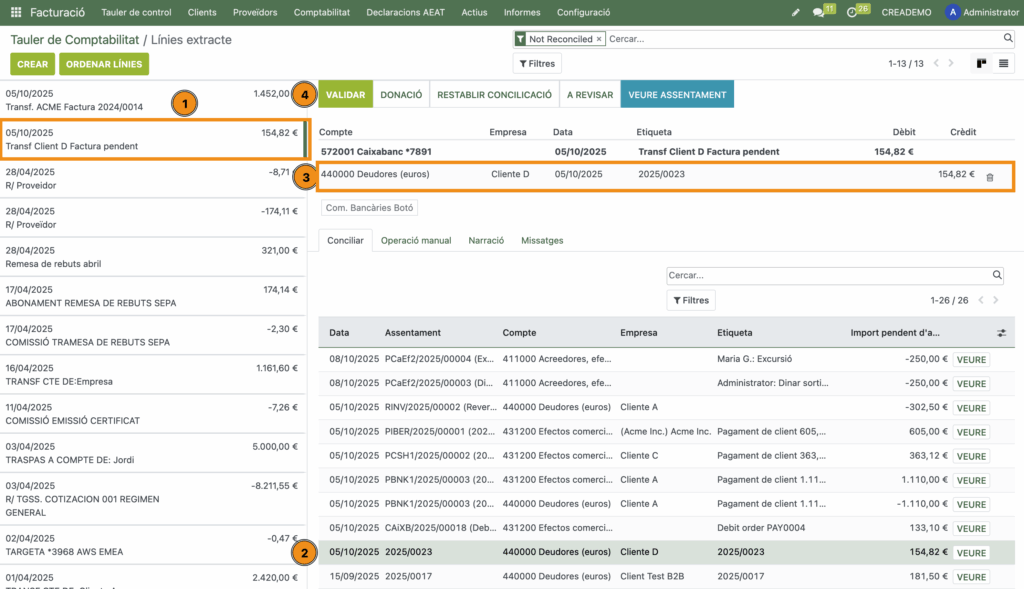The width and height of the screenshot is (1024, 589).
Task: Open the apps grid menu icon
Action: pyautogui.click(x=16, y=12)
